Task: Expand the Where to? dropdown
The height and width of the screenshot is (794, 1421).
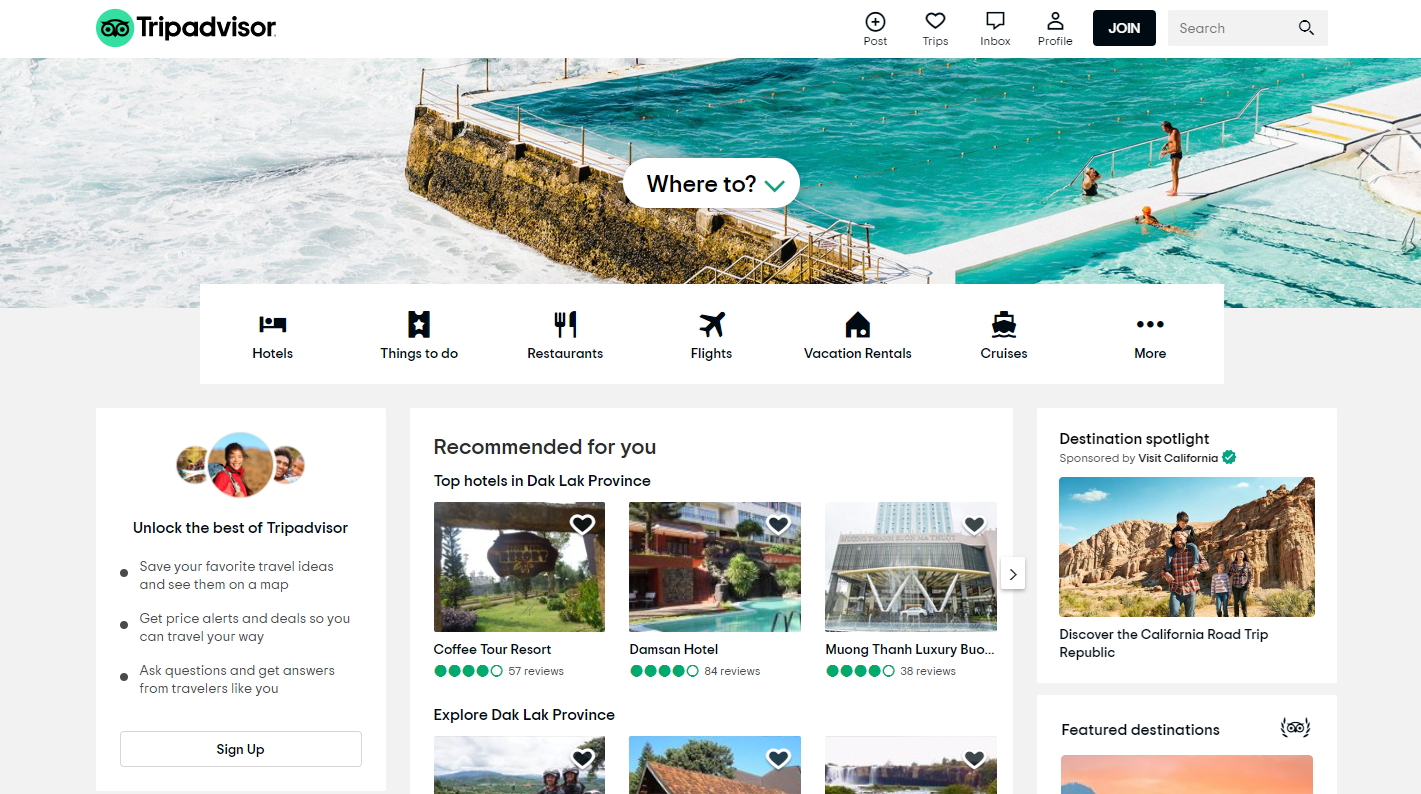Action: pyautogui.click(x=711, y=184)
